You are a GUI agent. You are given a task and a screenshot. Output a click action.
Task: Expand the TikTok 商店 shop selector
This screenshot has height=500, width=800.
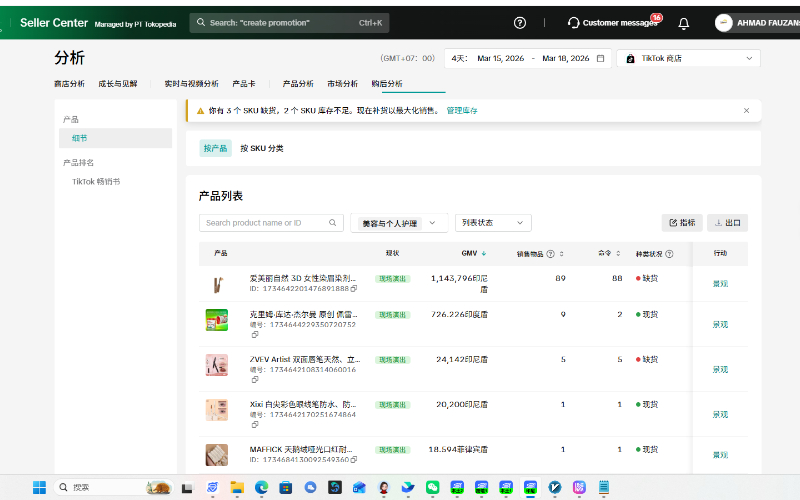[x=688, y=58]
